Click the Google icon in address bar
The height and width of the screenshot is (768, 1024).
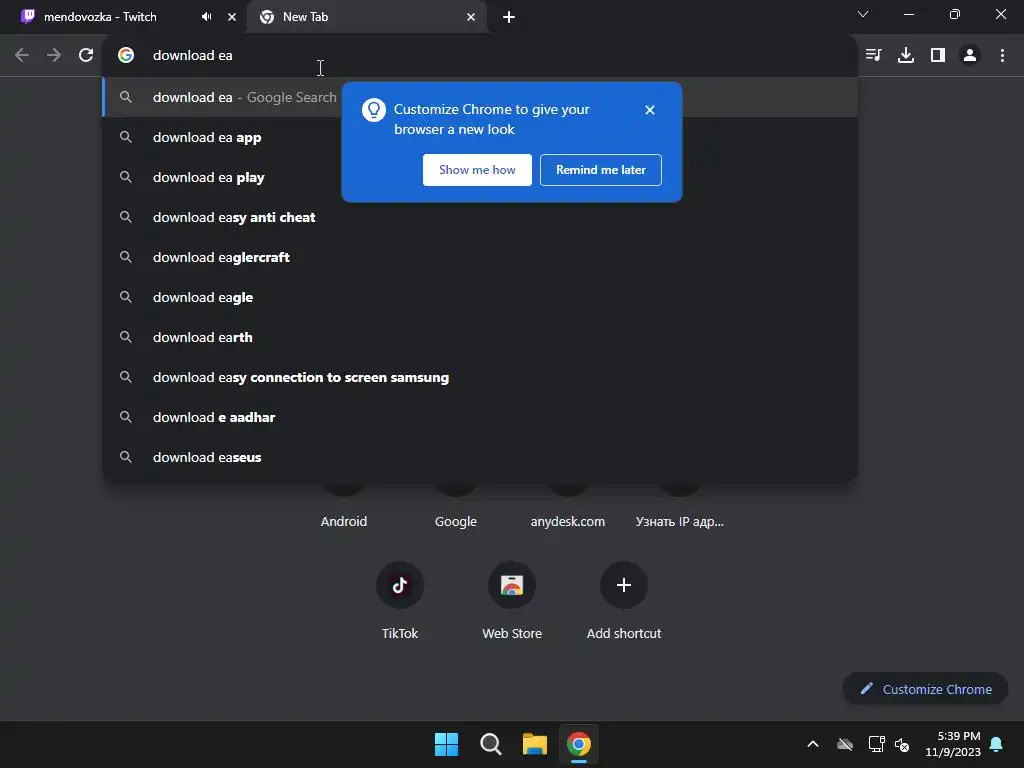(x=126, y=55)
